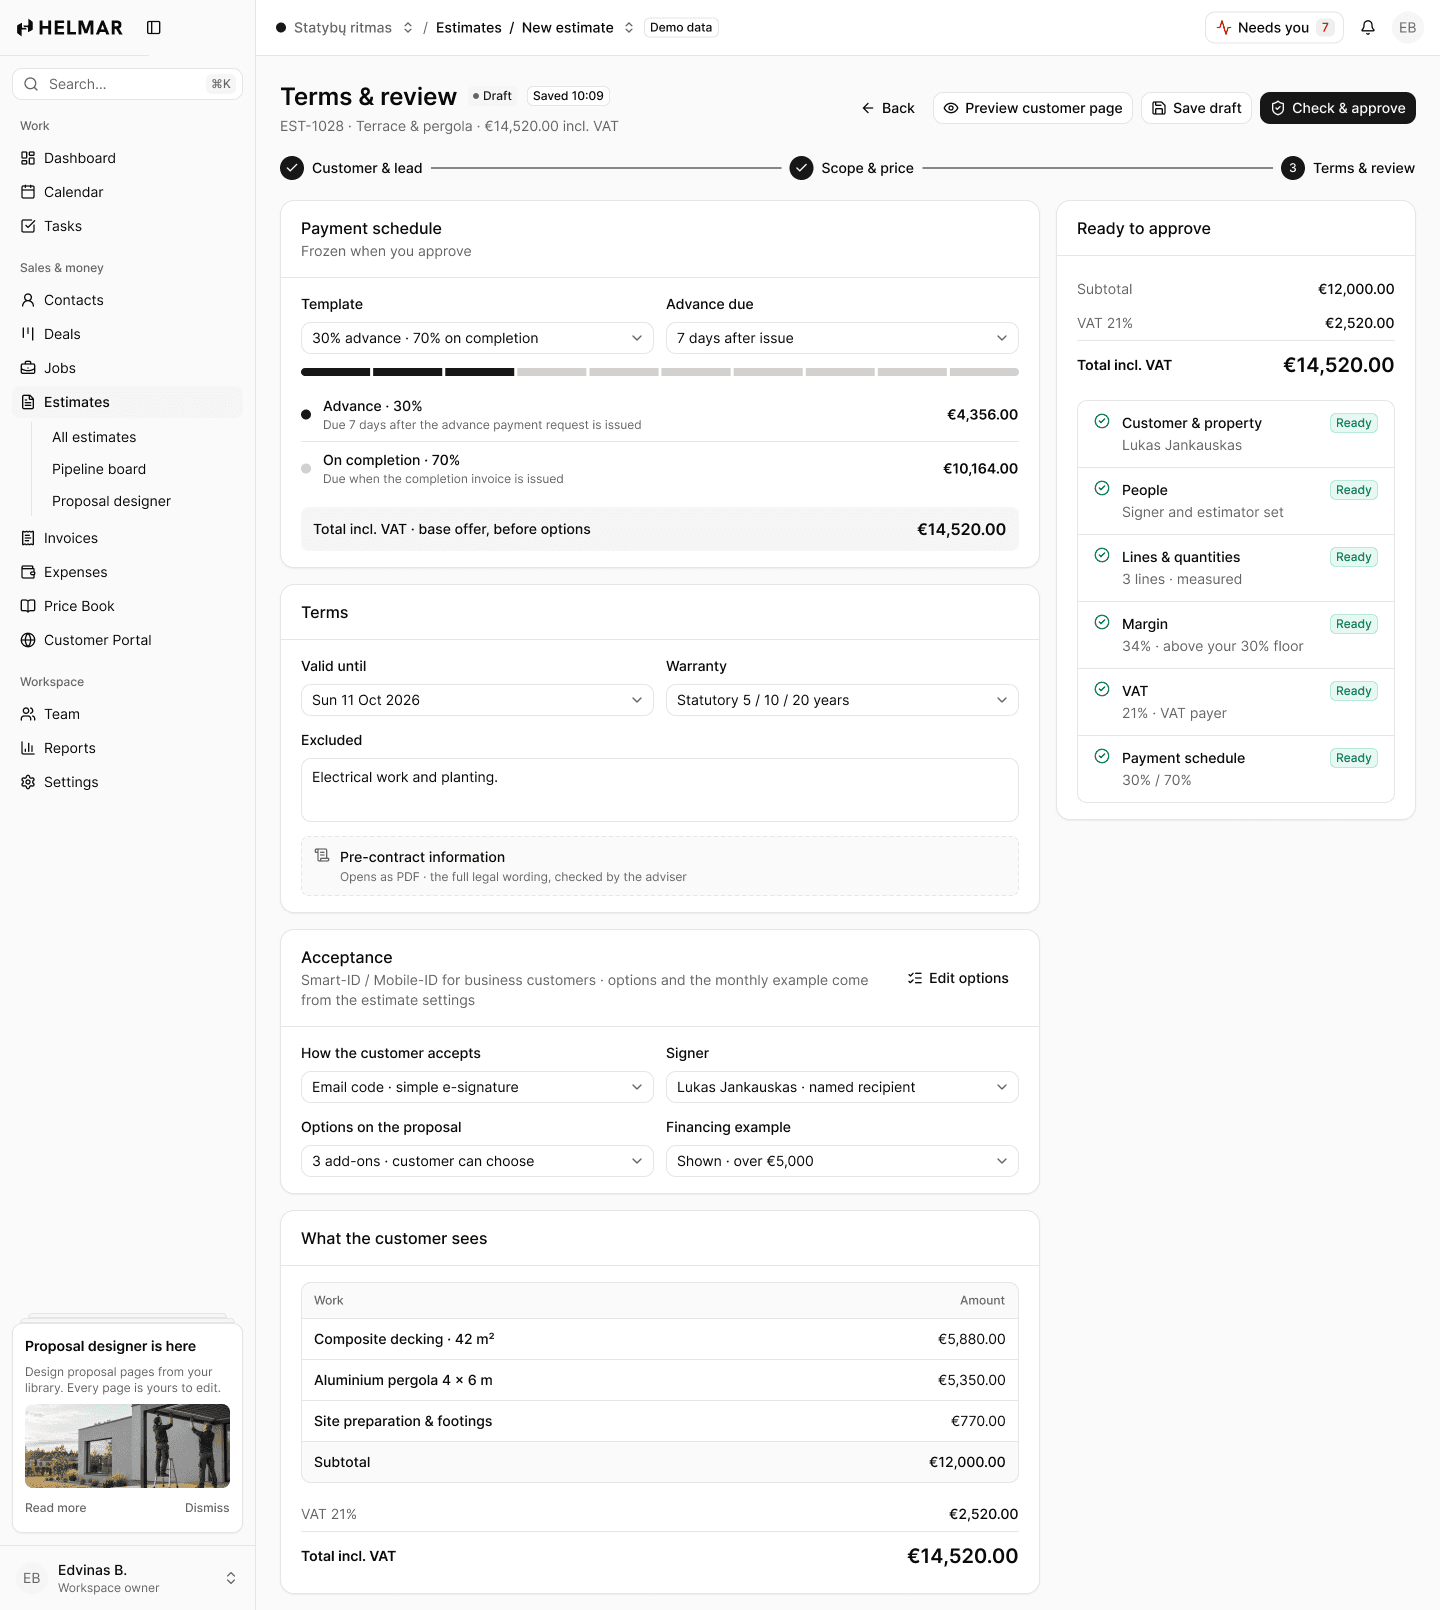Open Settings in the sidebar

click(128, 782)
